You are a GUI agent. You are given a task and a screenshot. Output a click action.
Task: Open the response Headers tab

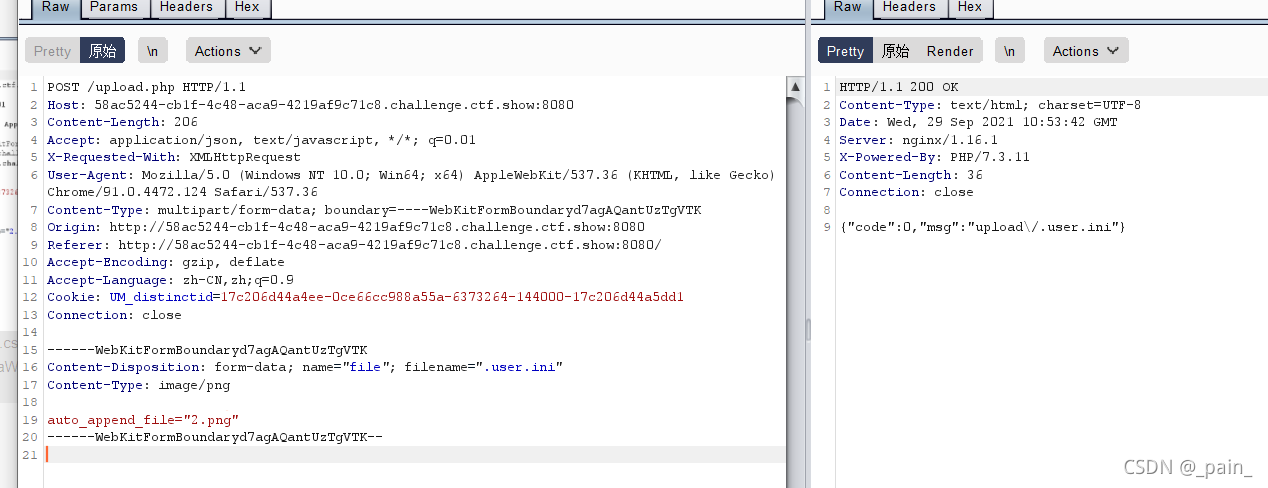(x=908, y=8)
